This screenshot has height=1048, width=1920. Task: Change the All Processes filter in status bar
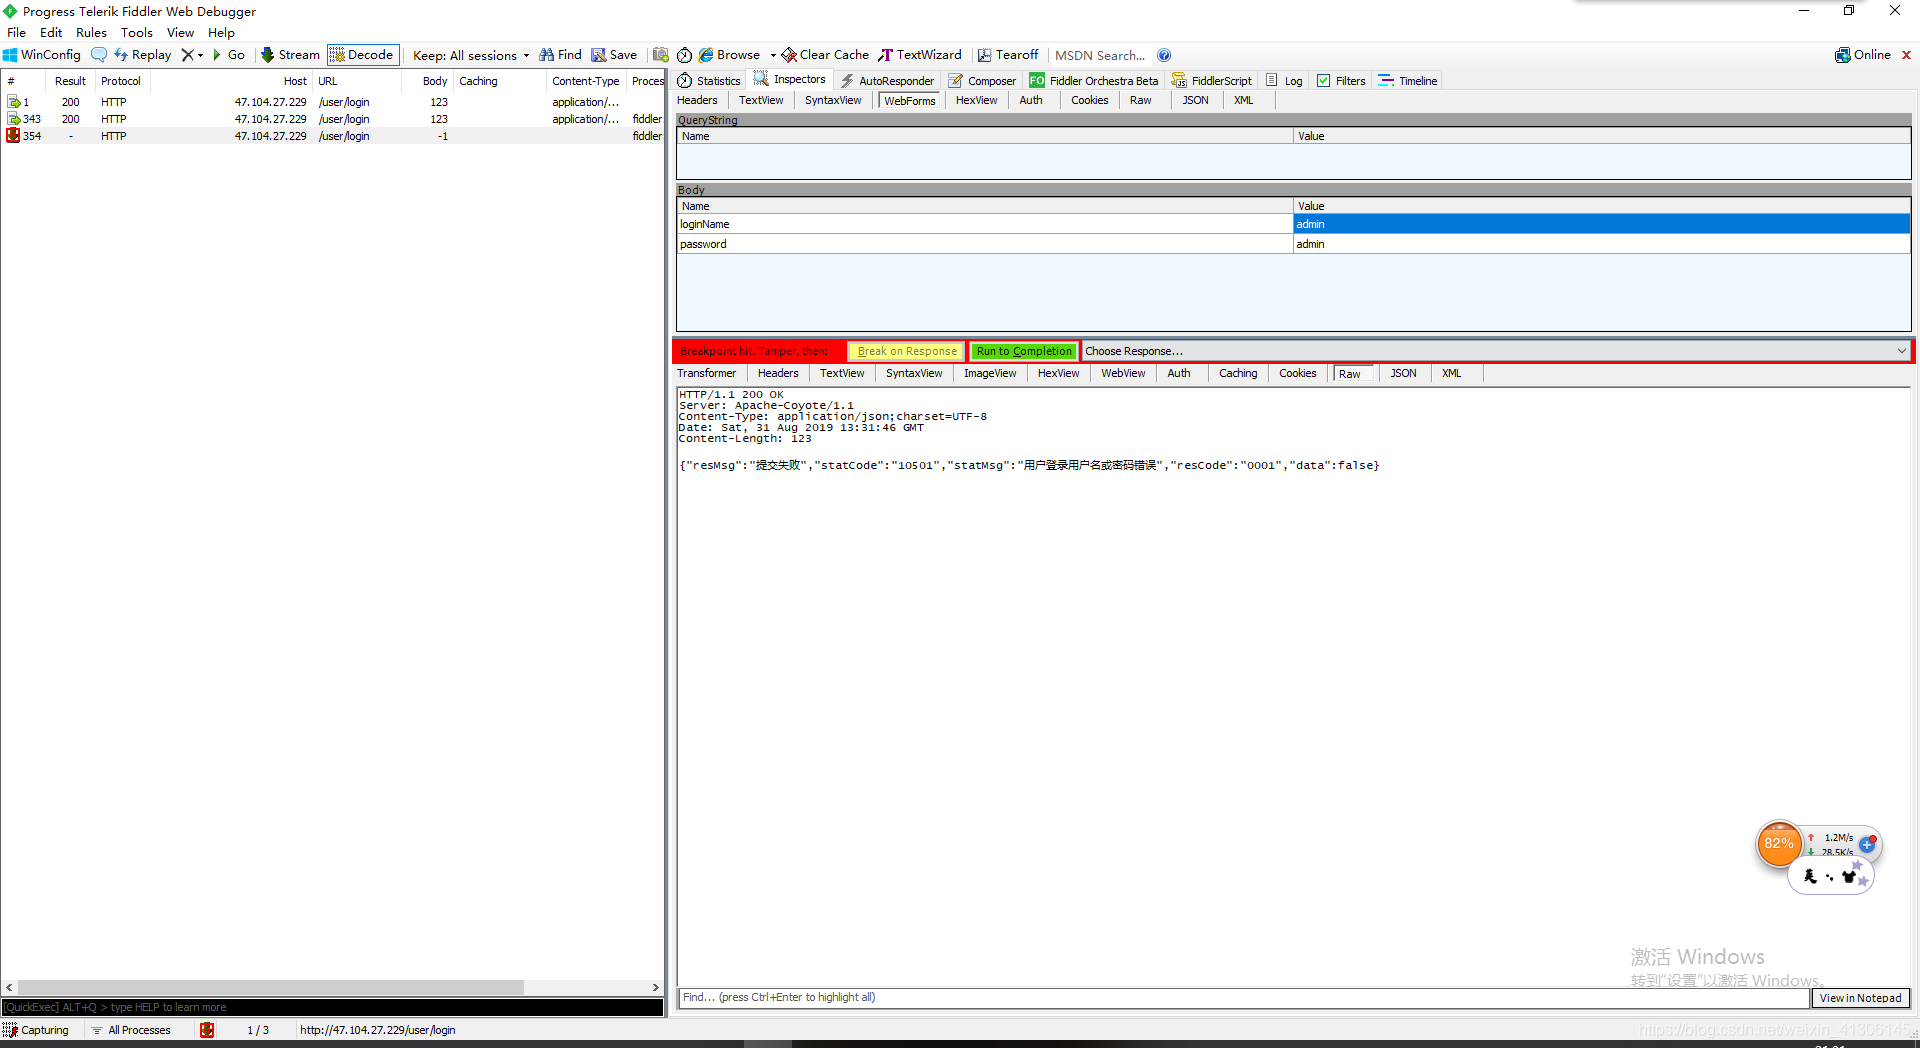tap(131, 1030)
